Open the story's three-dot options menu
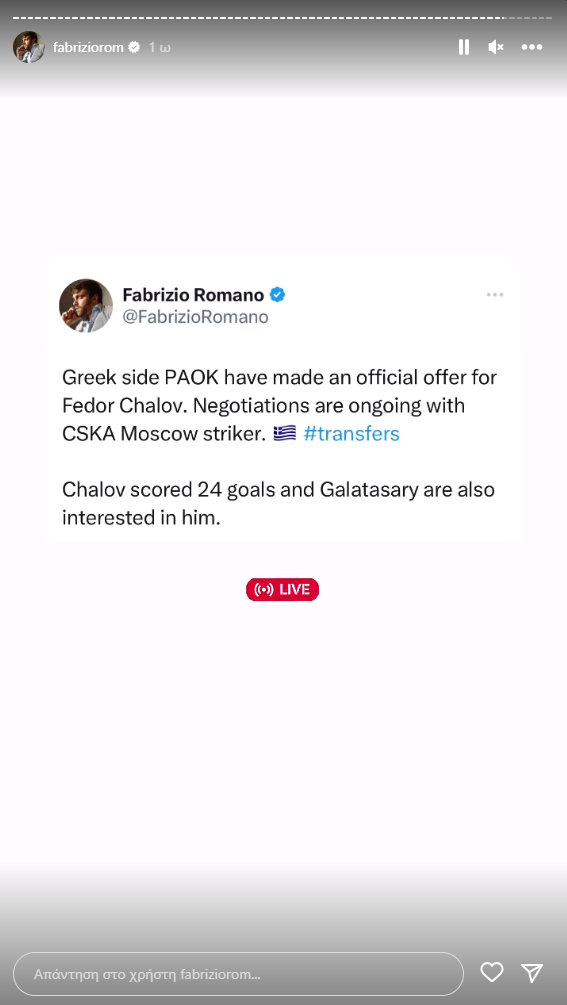 (532, 47)
